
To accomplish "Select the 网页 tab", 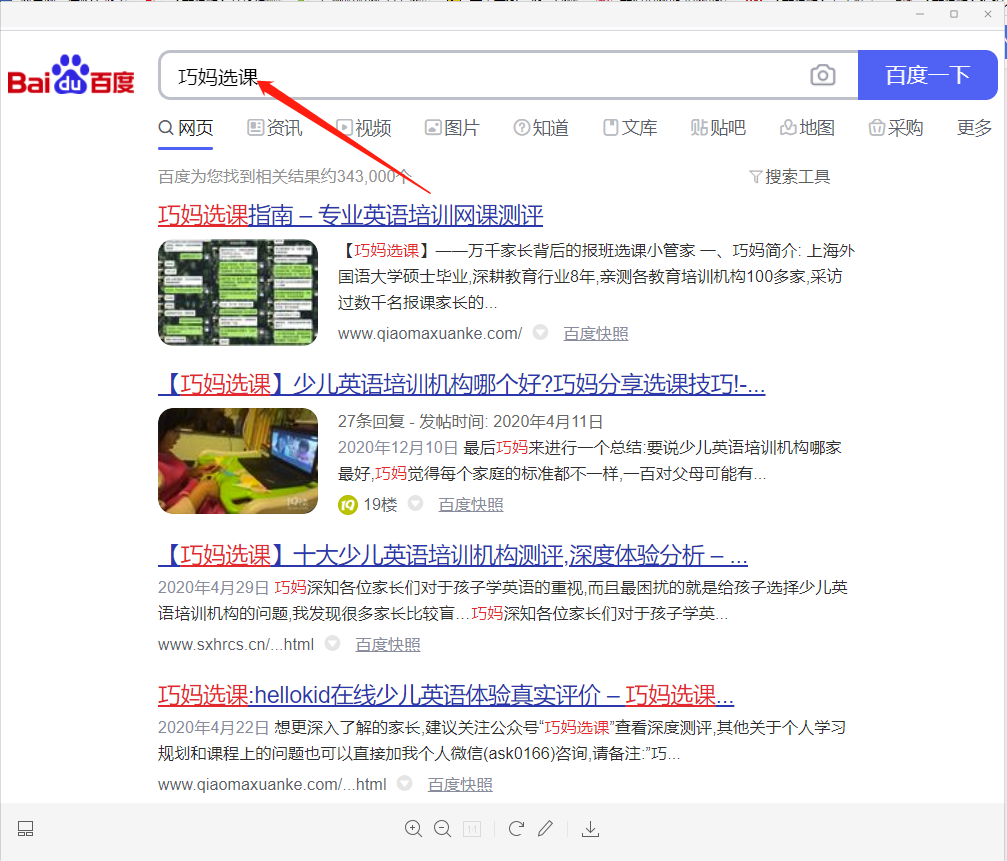I will (186, 128).
